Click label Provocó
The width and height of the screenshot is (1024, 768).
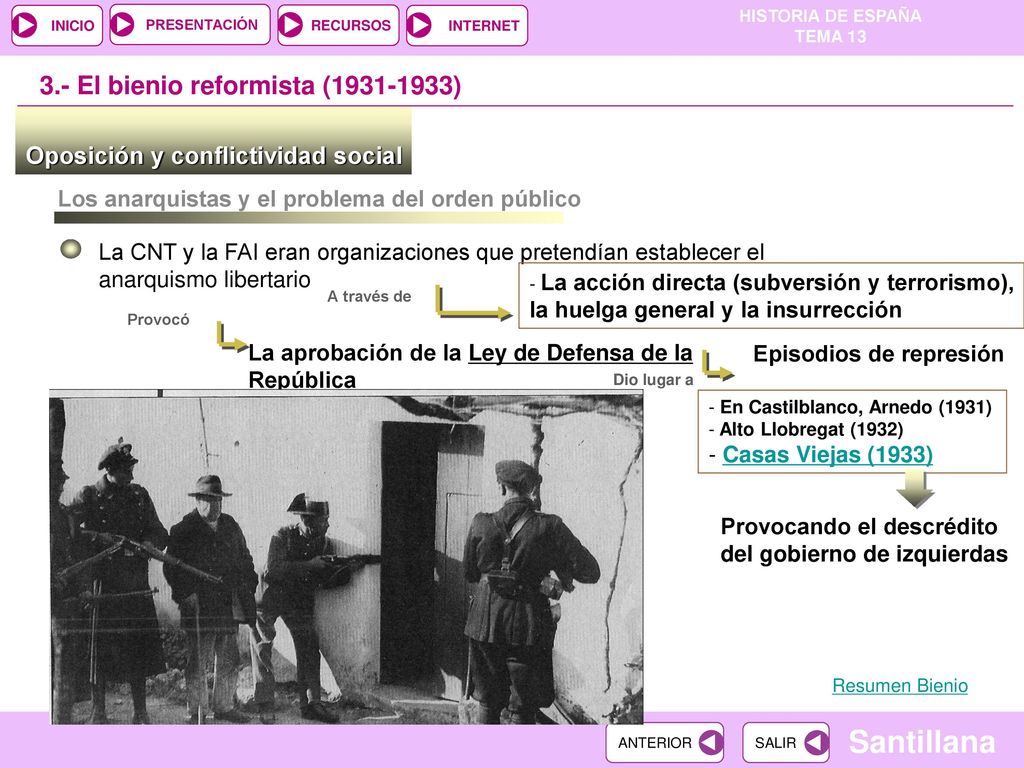[x=158, y=319]
